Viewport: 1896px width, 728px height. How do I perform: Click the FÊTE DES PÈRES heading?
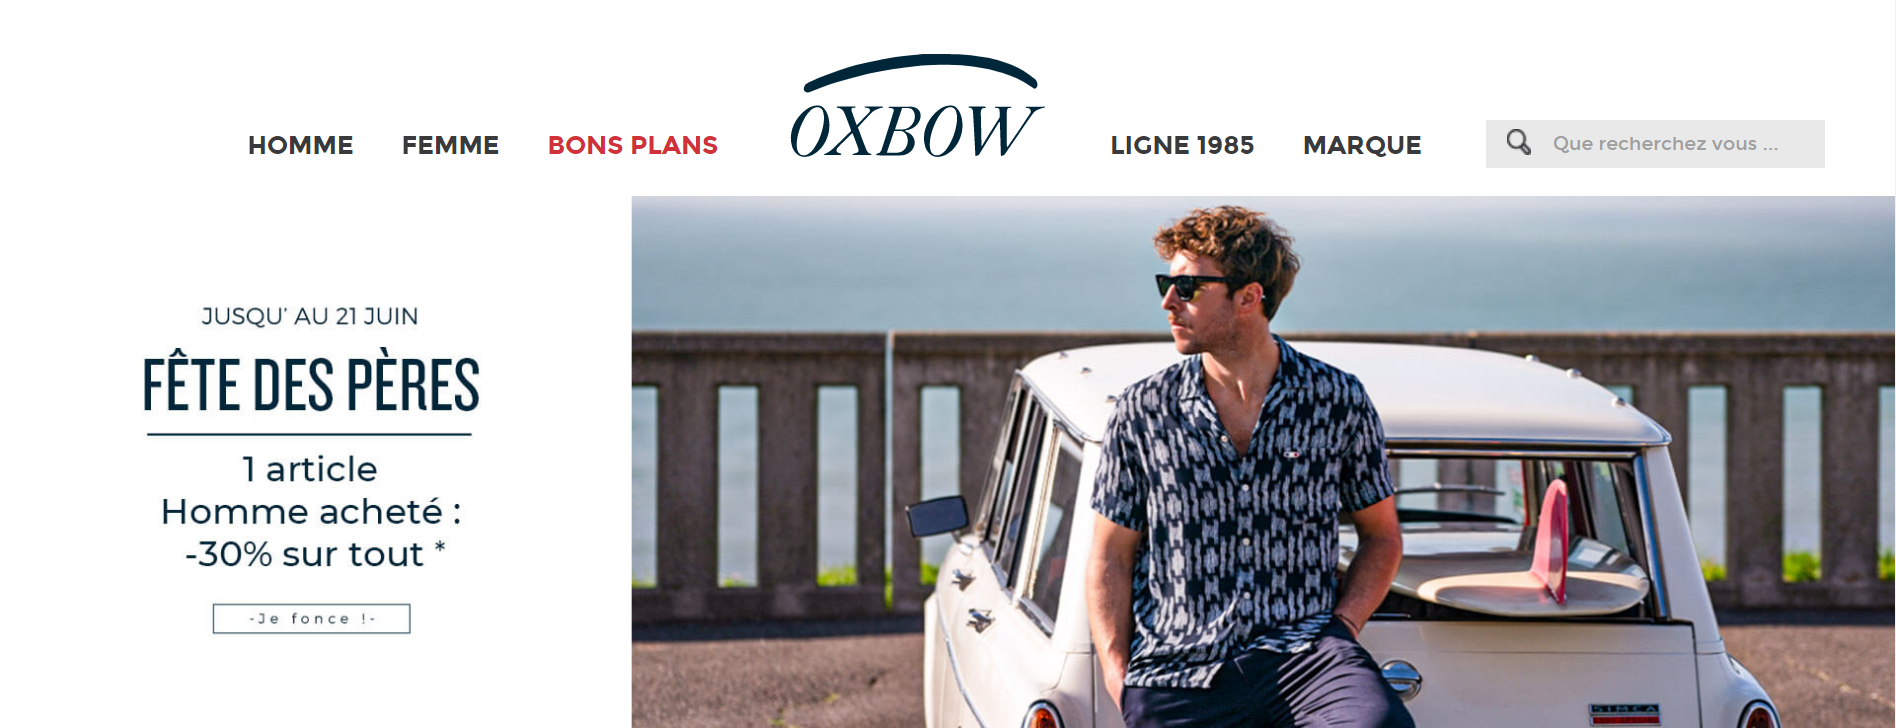pos(311,385)
